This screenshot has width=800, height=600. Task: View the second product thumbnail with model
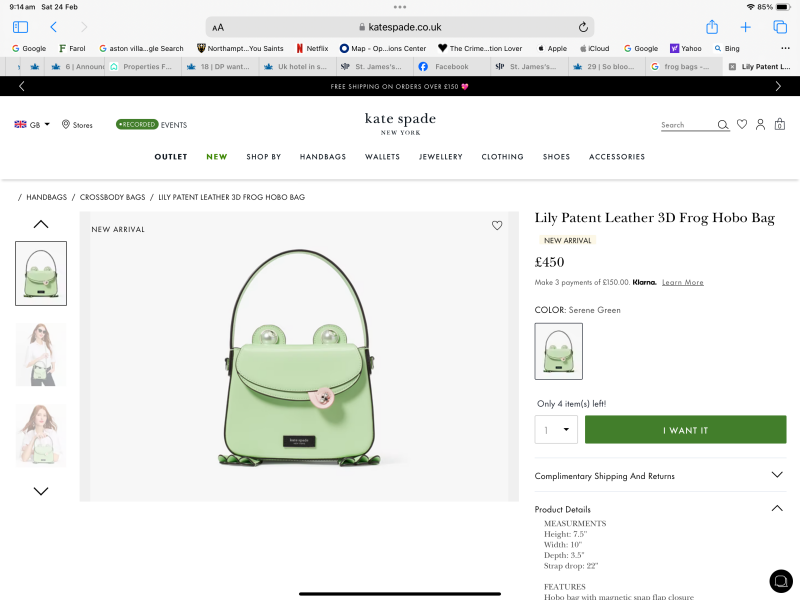pos(41,355)
